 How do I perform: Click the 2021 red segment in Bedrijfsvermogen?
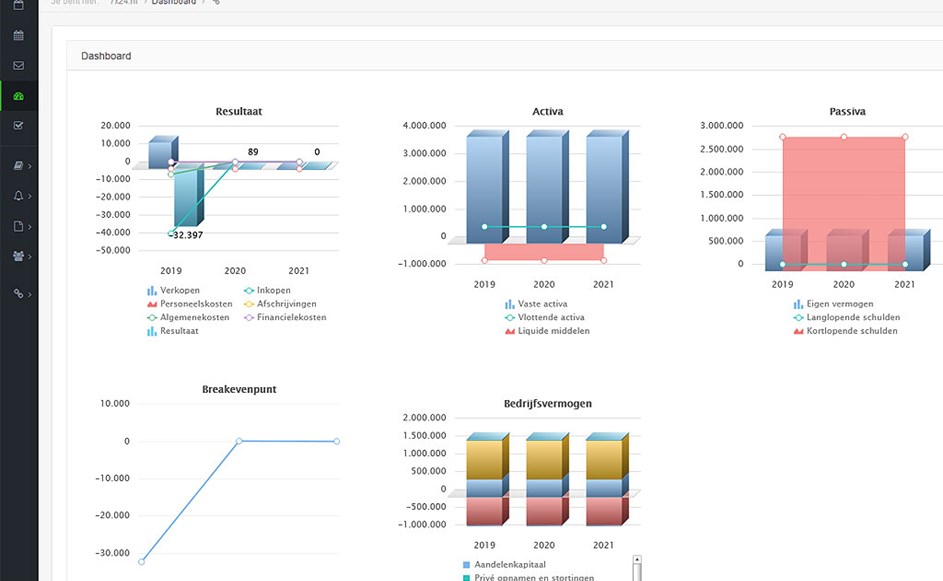(x=604, y=511)
